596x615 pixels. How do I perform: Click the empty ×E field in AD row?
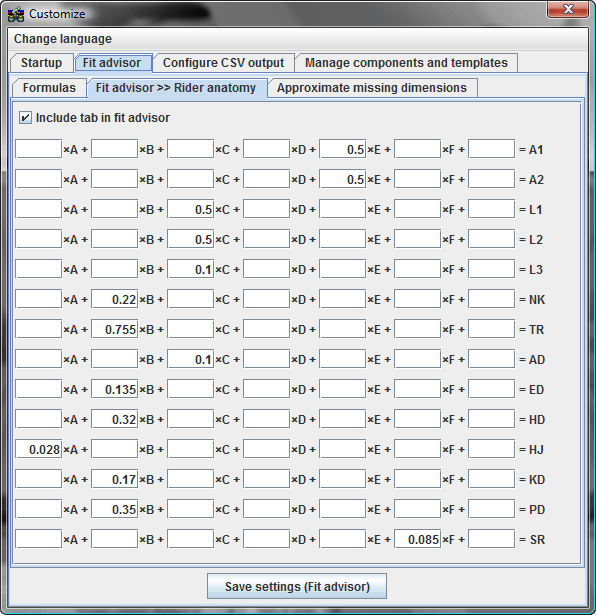coord(342,359)
